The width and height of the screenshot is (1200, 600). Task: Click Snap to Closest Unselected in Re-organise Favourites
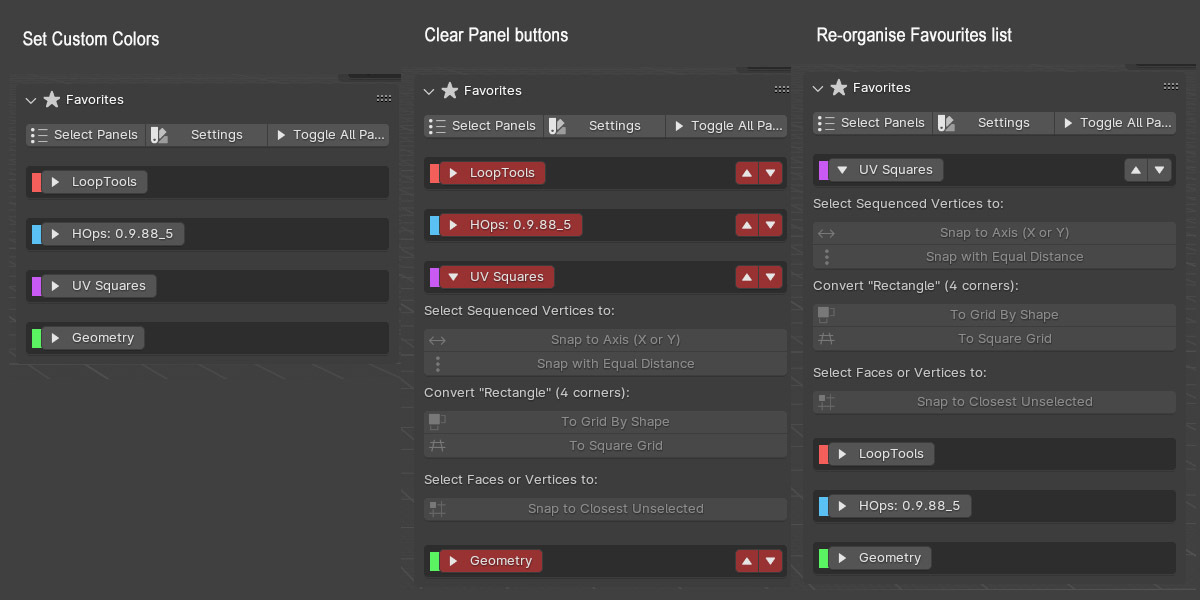tap(994, 402)
